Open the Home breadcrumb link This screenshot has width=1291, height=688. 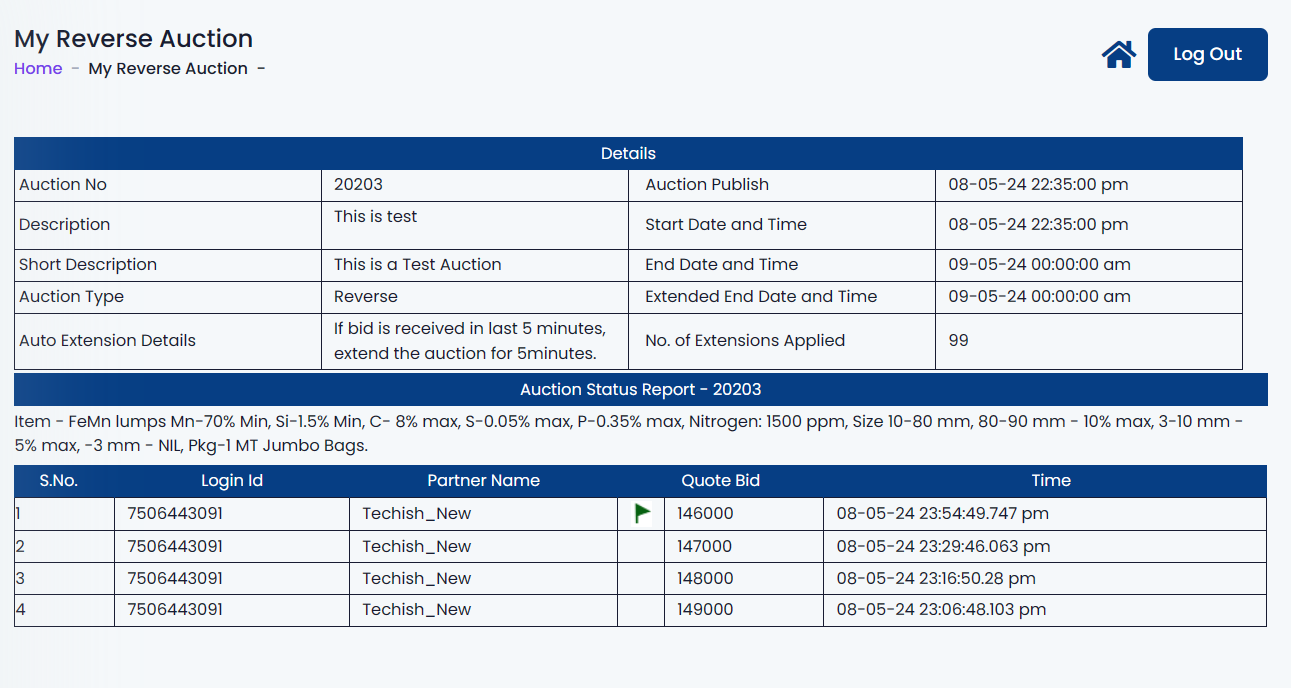(38, 69)
